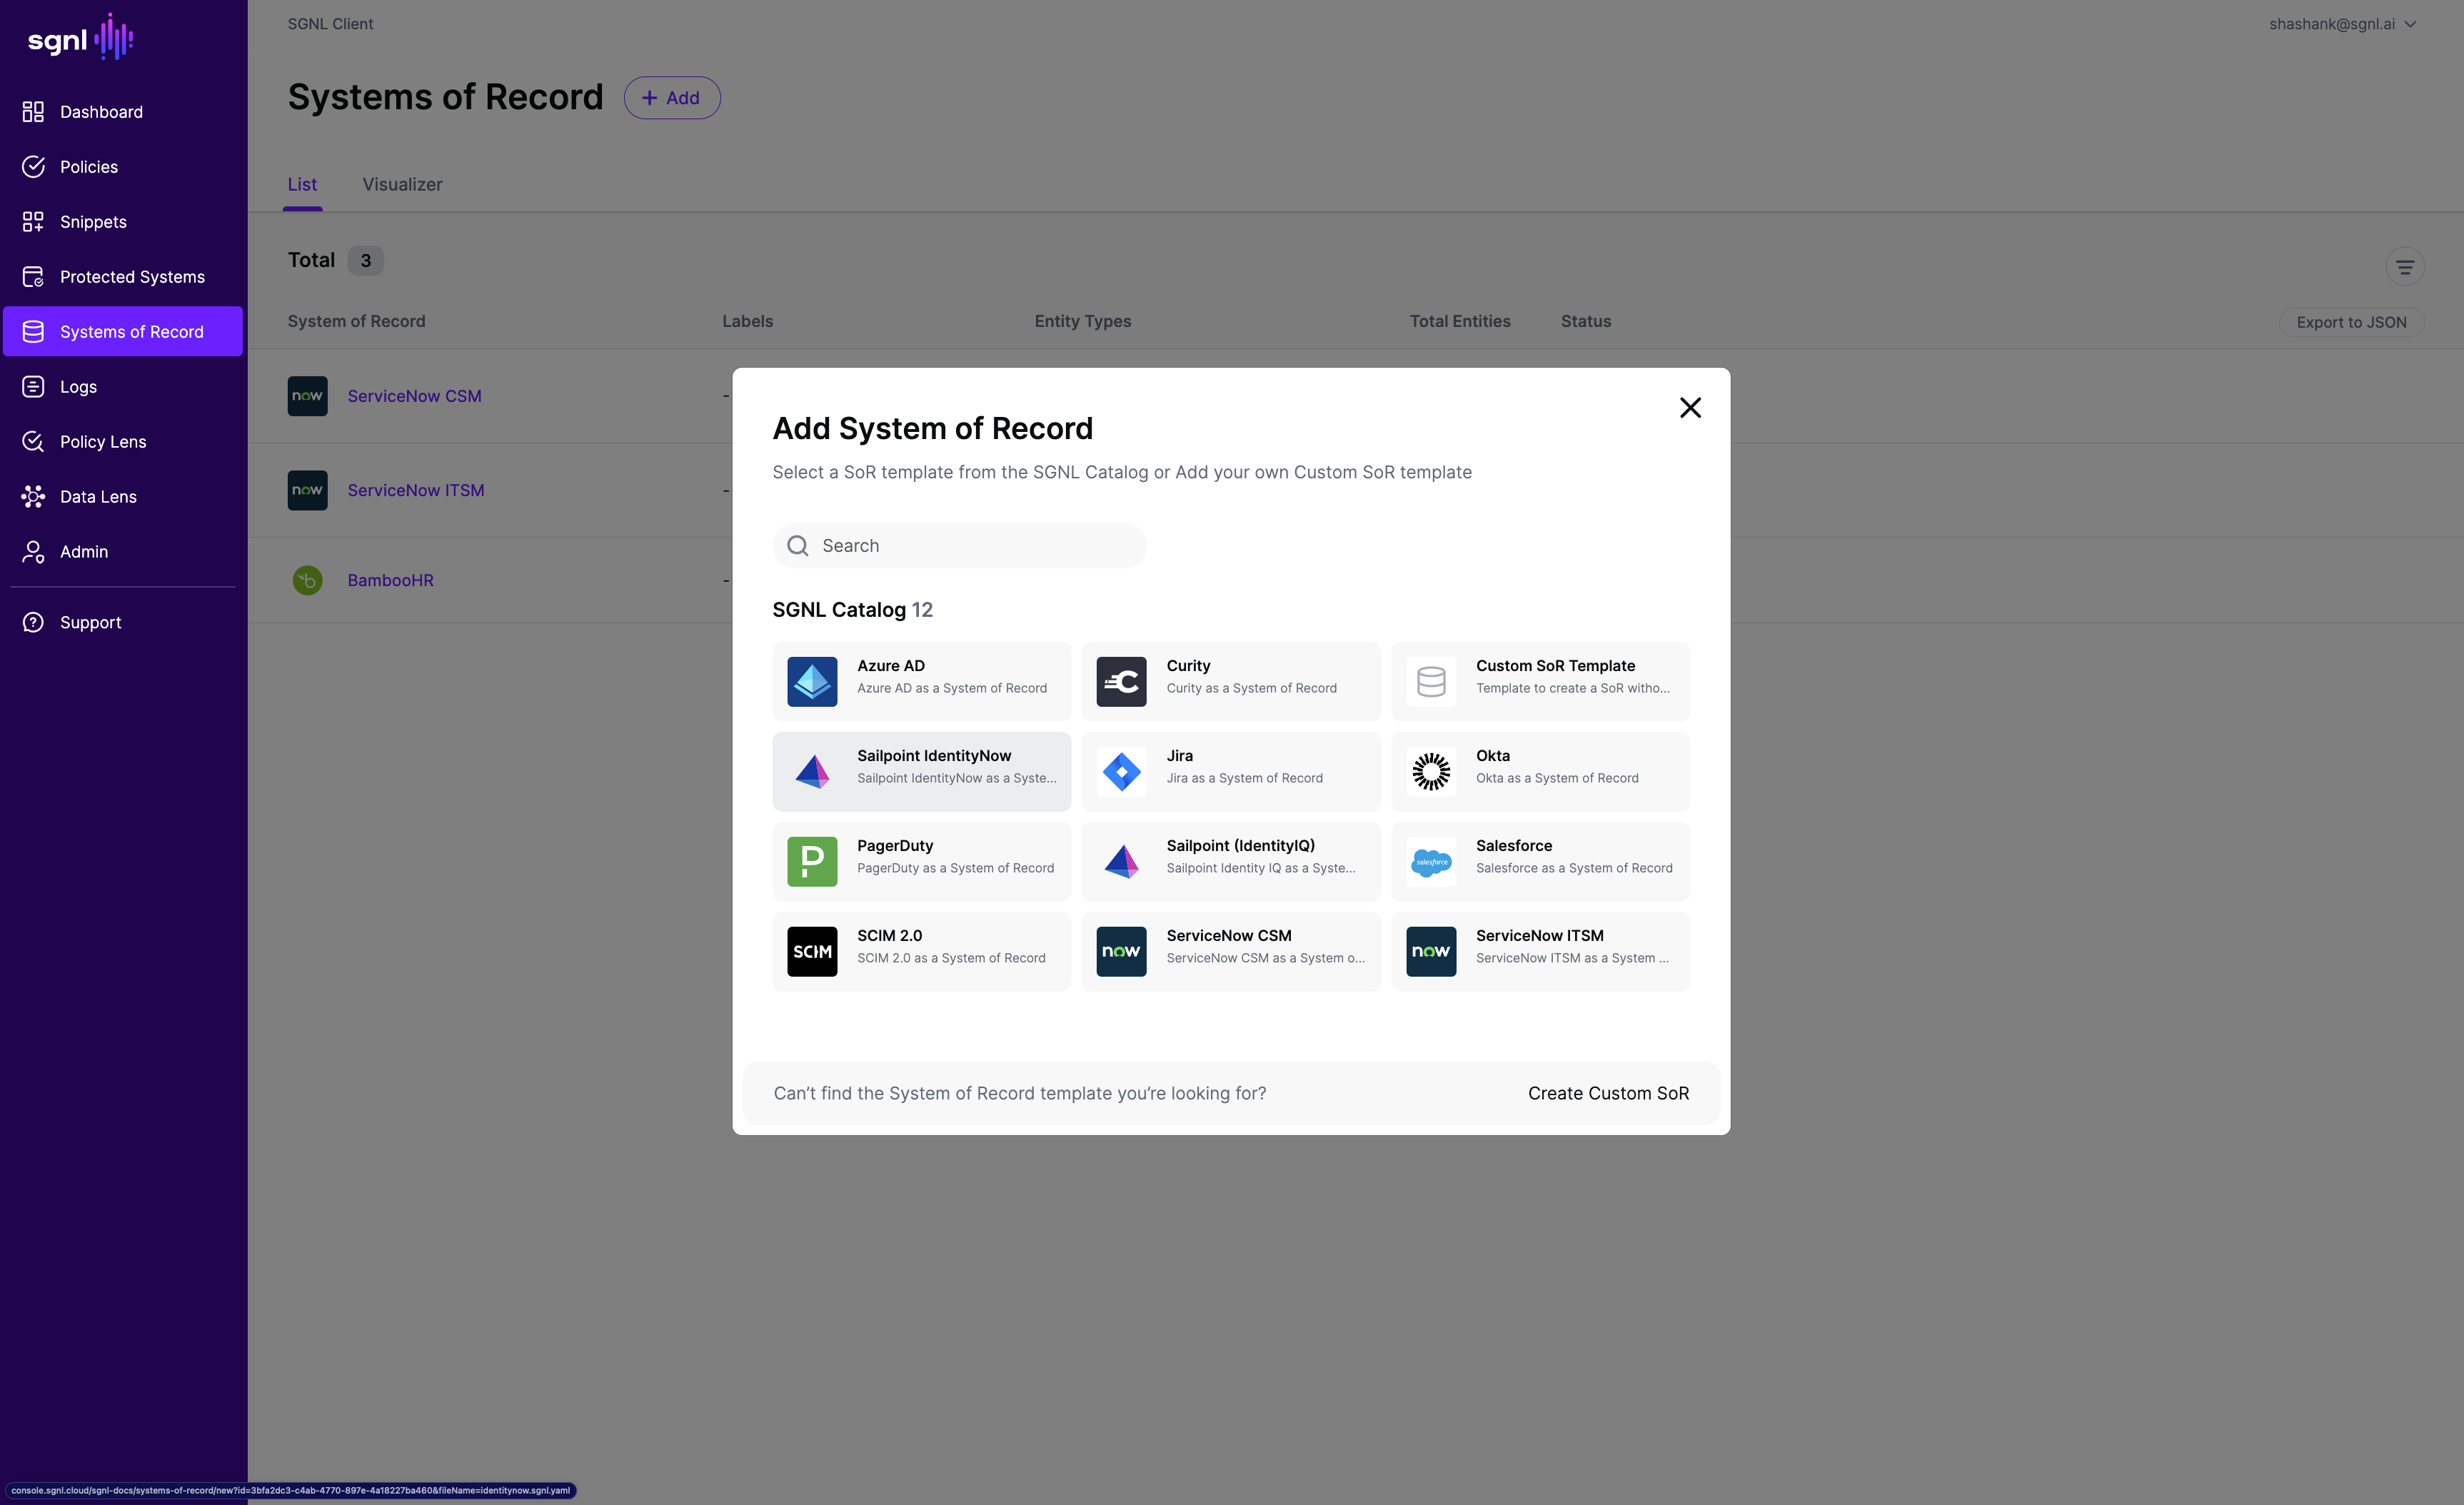Click the Admin user icon
Image resolution: width=2464 pixels, height=1505 pixels.
33,552
